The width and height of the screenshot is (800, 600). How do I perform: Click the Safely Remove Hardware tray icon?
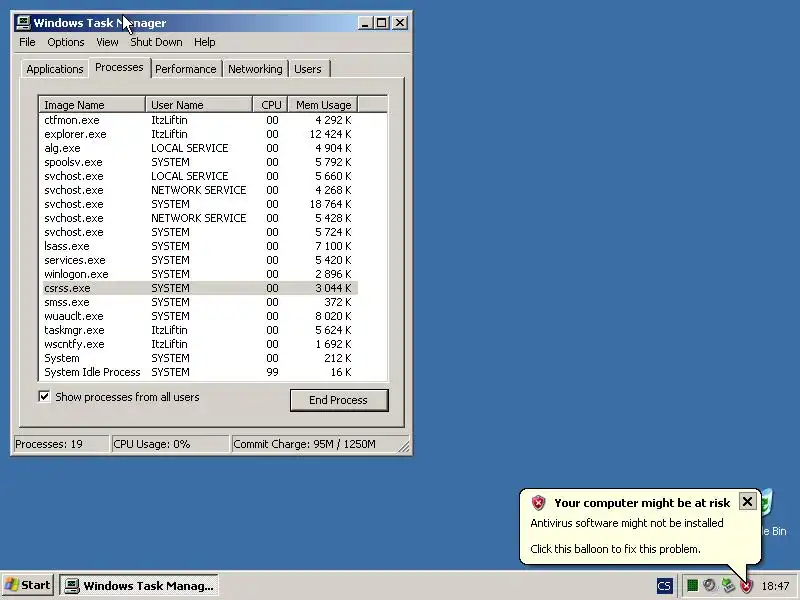click(728, 585)
